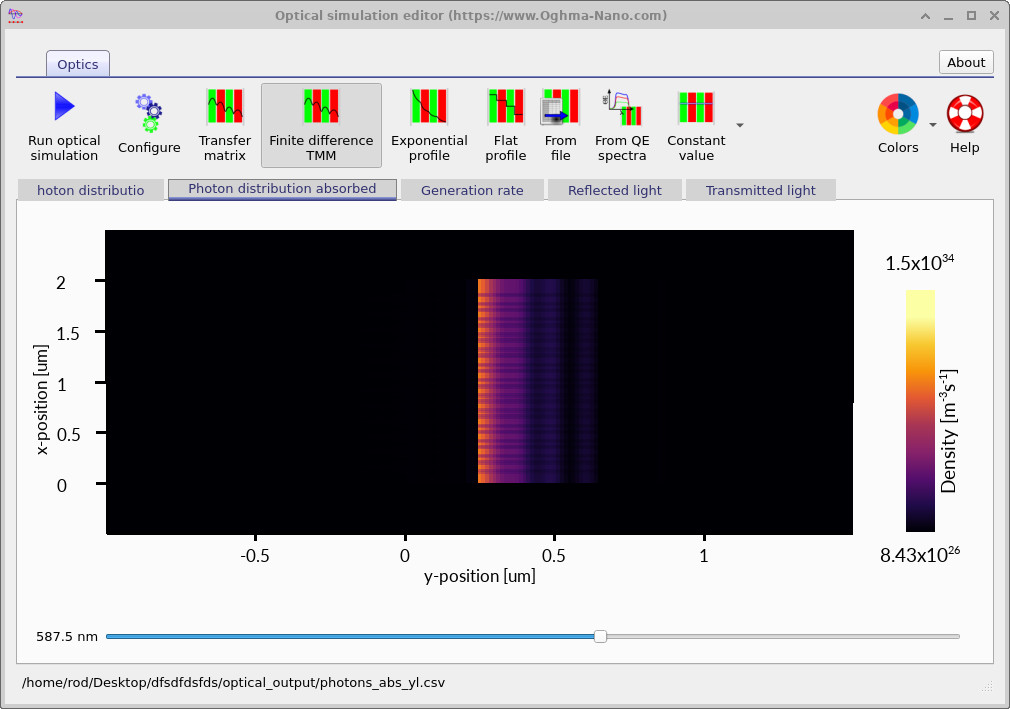Click the x-position [um] axis label
This screenshot has width=1010, height=709.
41,400
